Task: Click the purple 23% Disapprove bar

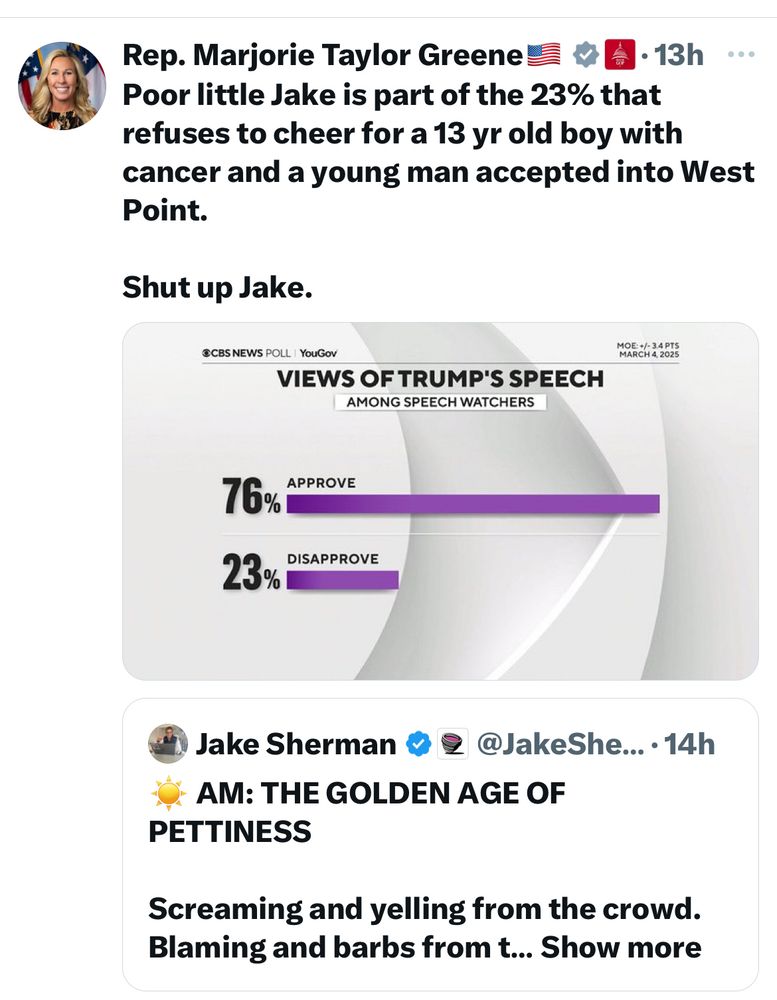Action: tap(342, 580)
